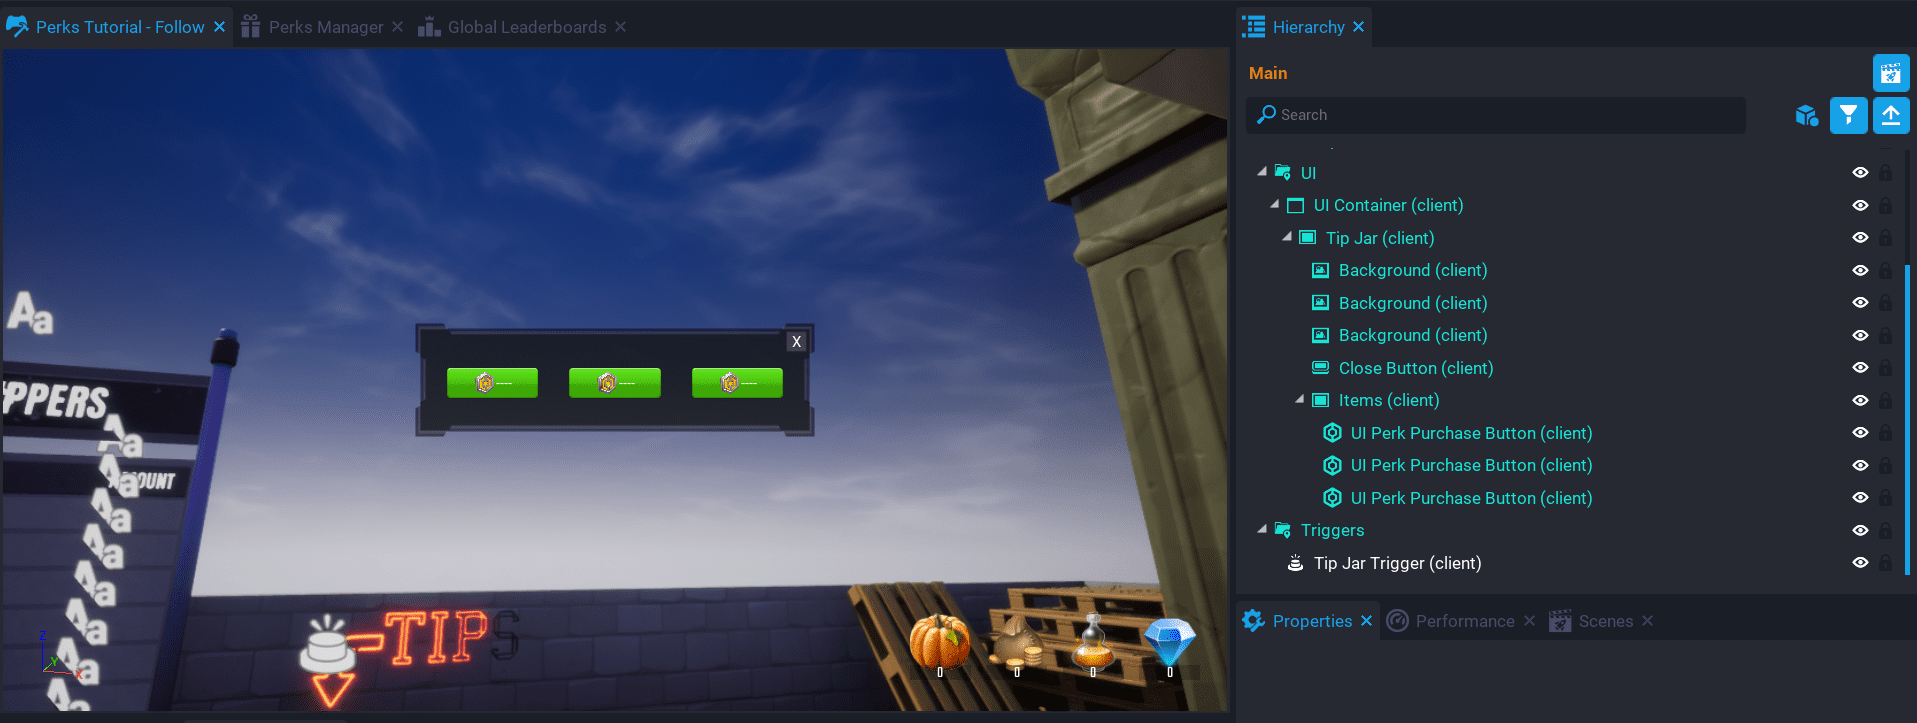Click the filter funnel icon in Hierarchy
Viewport: 1917px width, 723px height.
[1848, 115]
